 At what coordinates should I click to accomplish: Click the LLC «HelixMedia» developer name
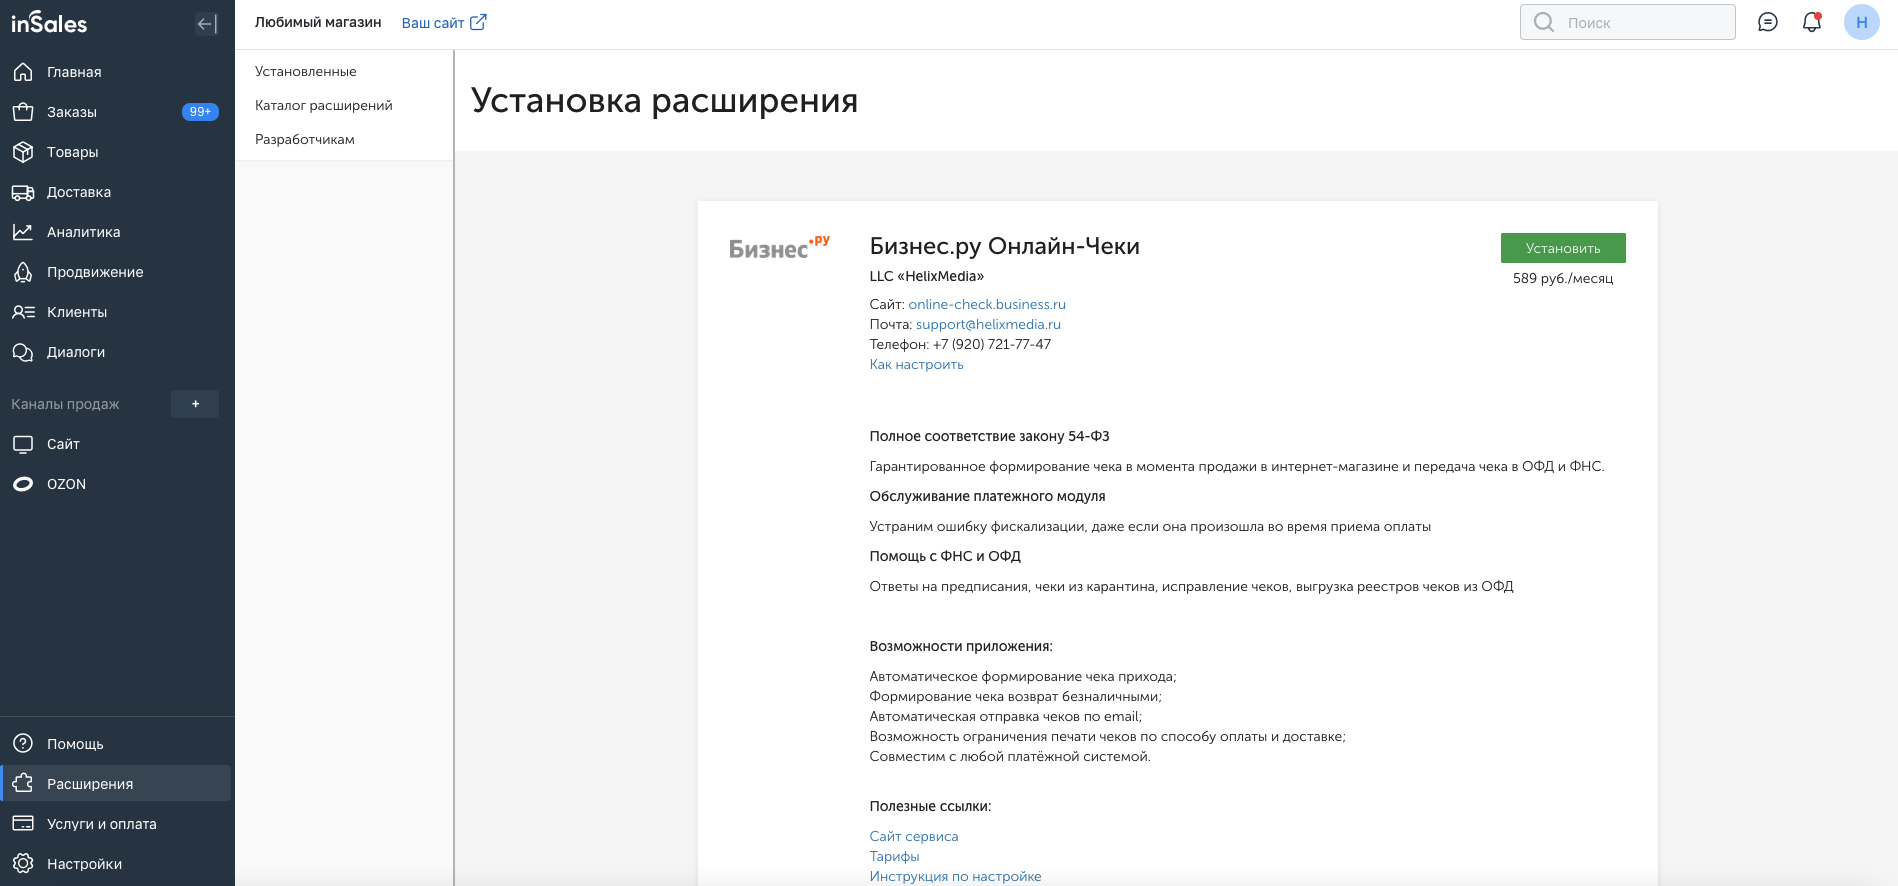(x=927, y=276)
